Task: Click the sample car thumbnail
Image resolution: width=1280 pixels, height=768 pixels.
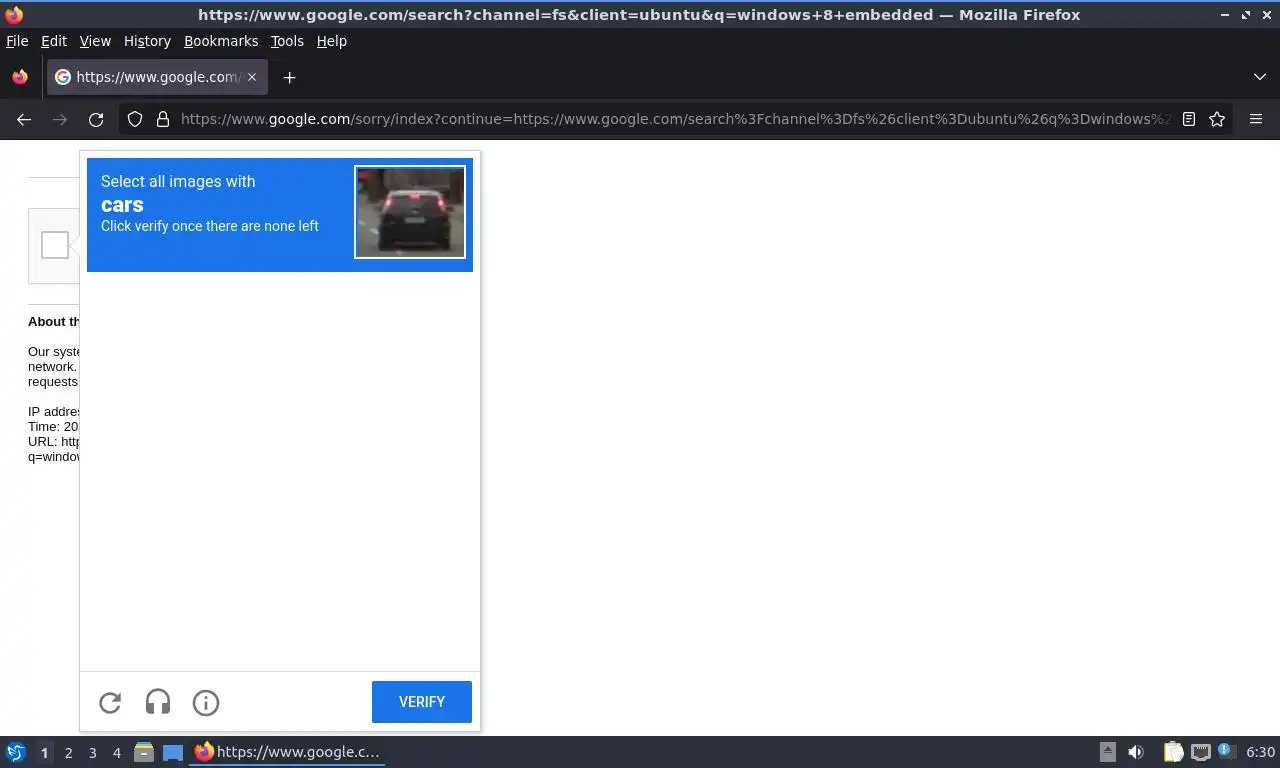Action: pyautogui.click(x=410, y=212)
